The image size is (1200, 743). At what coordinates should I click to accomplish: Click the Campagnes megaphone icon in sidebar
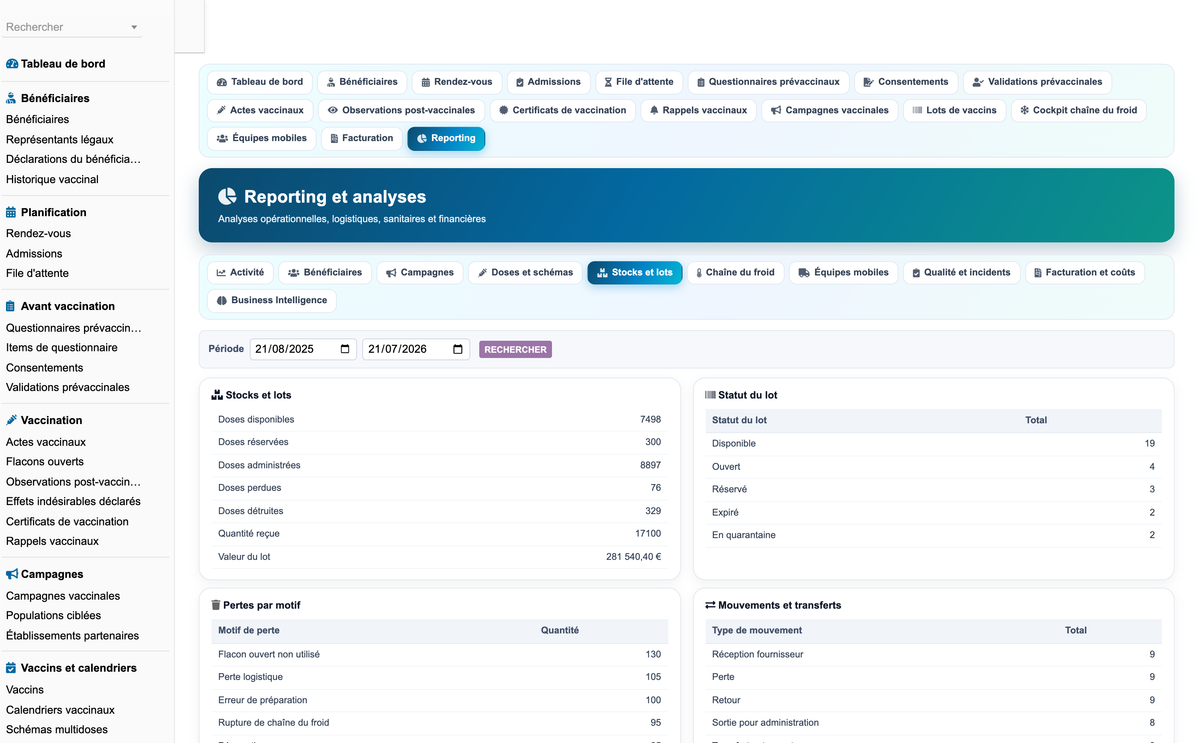click(x=12, y=574)
